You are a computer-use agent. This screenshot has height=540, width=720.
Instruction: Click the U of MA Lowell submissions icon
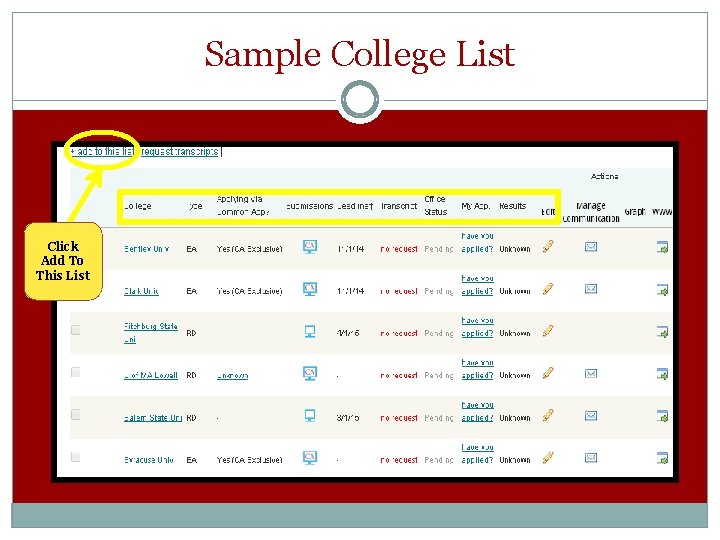pyautogui.click(x=310, y=373)
